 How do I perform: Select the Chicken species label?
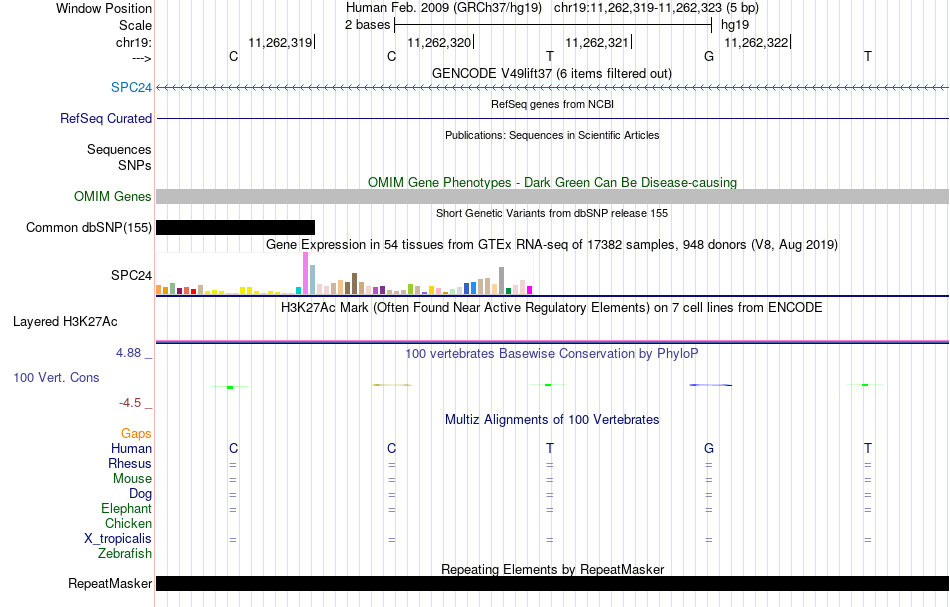(128, 523)
